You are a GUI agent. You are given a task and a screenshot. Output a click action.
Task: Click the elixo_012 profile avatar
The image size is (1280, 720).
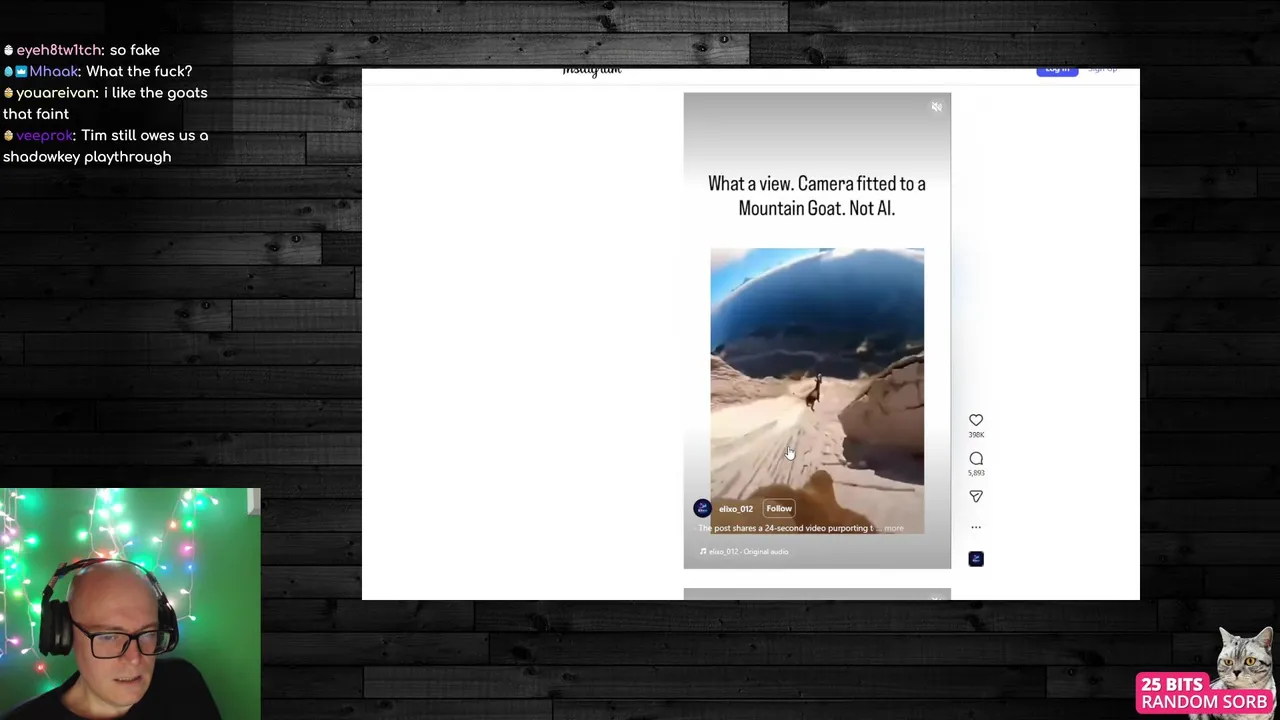[702, 508]
